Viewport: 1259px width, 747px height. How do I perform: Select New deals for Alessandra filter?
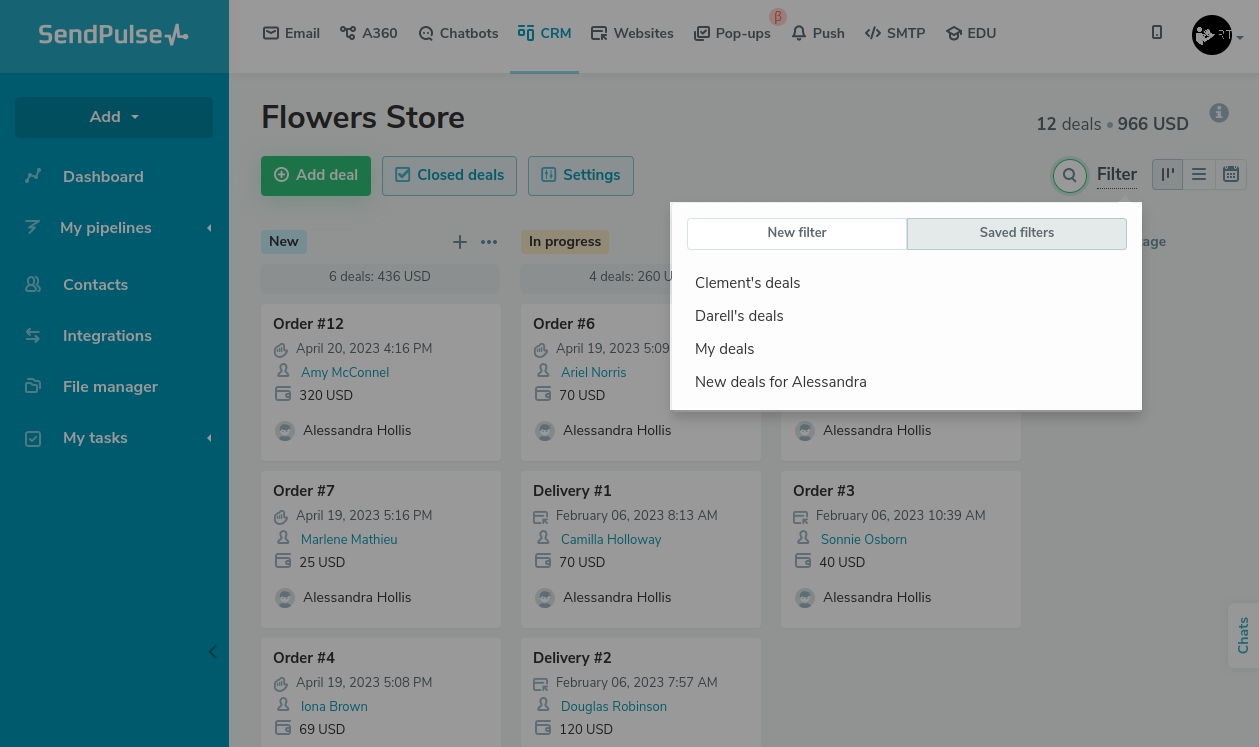pos(780,382)
